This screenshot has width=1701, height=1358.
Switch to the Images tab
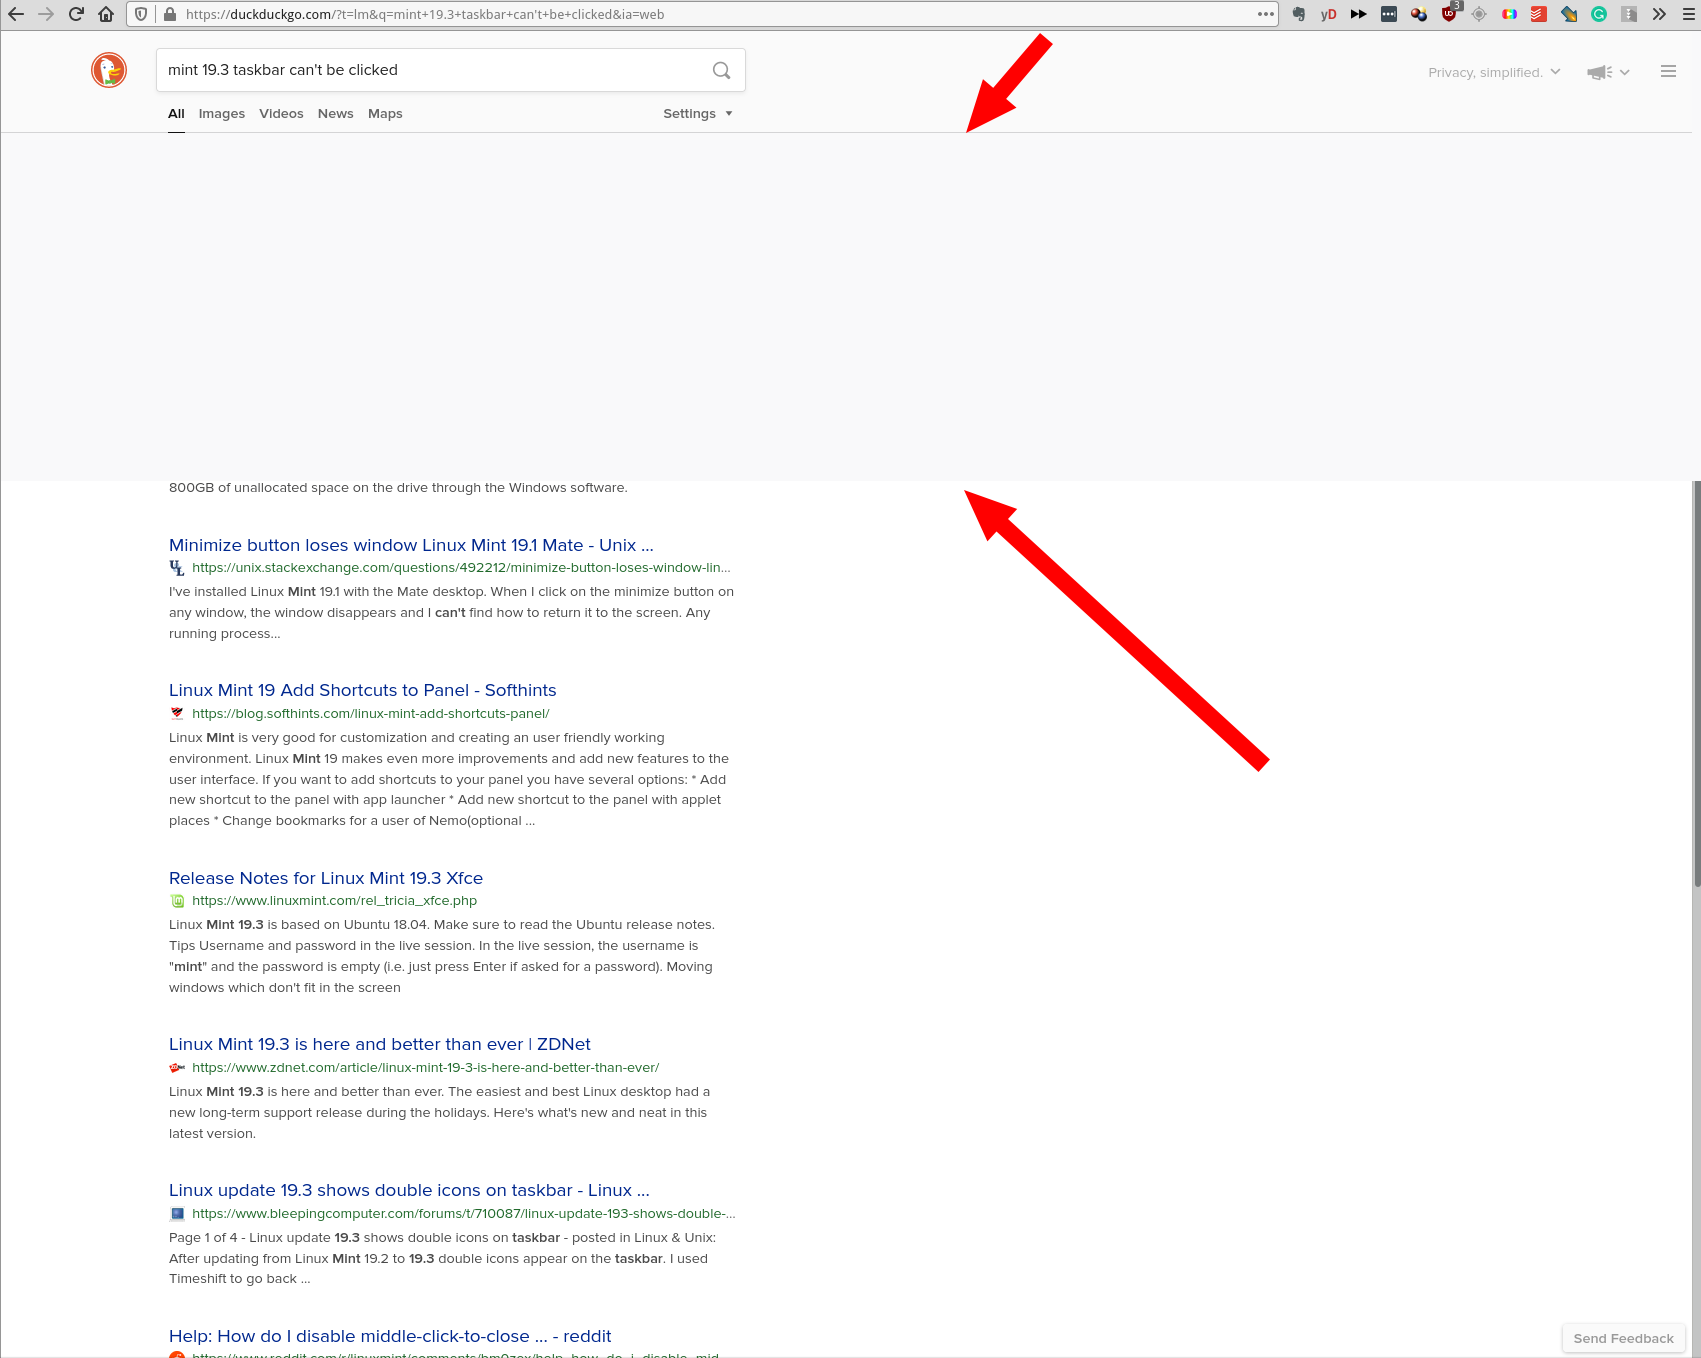click(222, 114)
